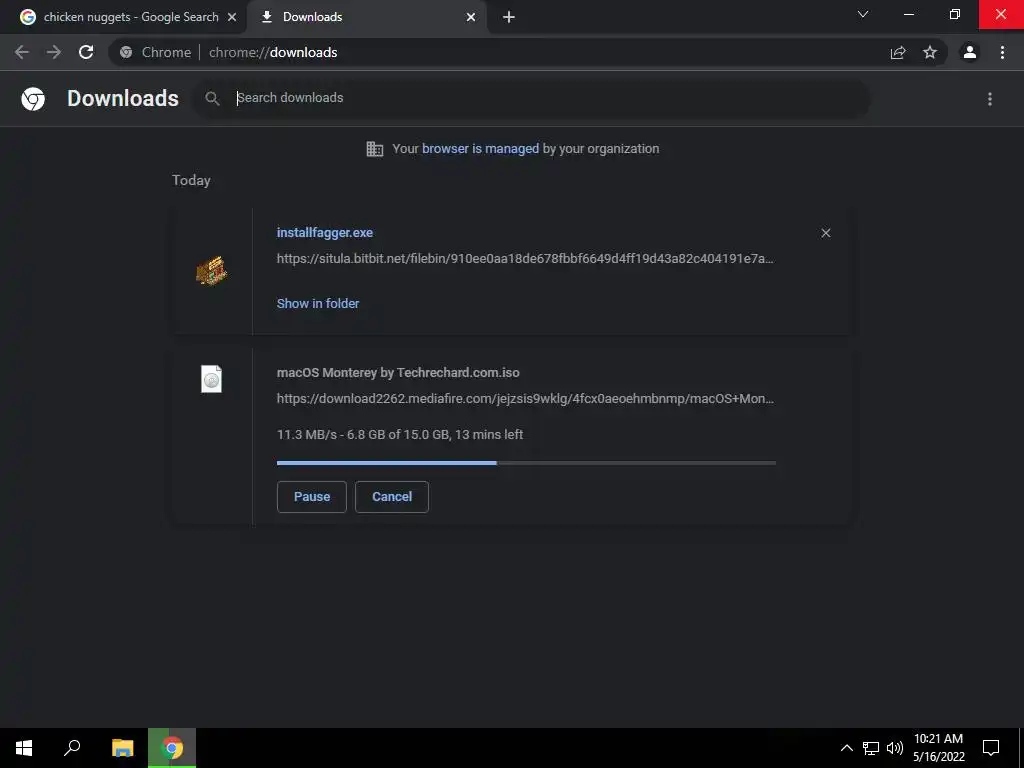Click the macOS Monterey download progress bar
Viewport: 1024px width, 768px height.
(x=526, y=463)
